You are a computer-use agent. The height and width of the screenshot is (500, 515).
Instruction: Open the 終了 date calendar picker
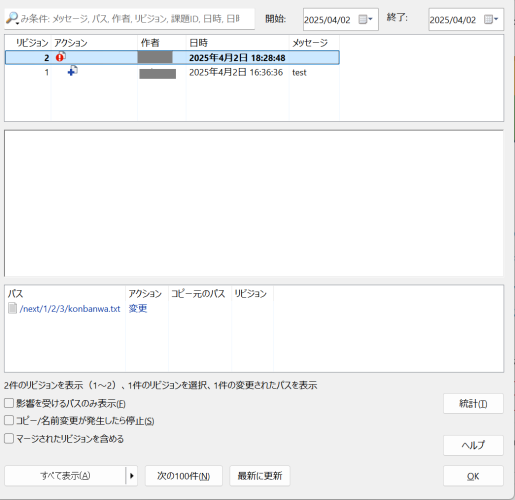click(491, 19)
